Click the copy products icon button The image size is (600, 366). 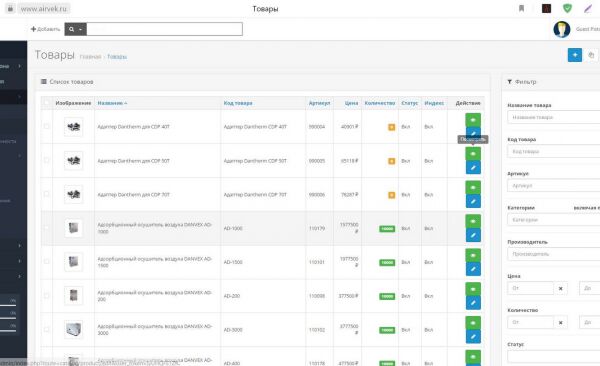coord(591,55)
